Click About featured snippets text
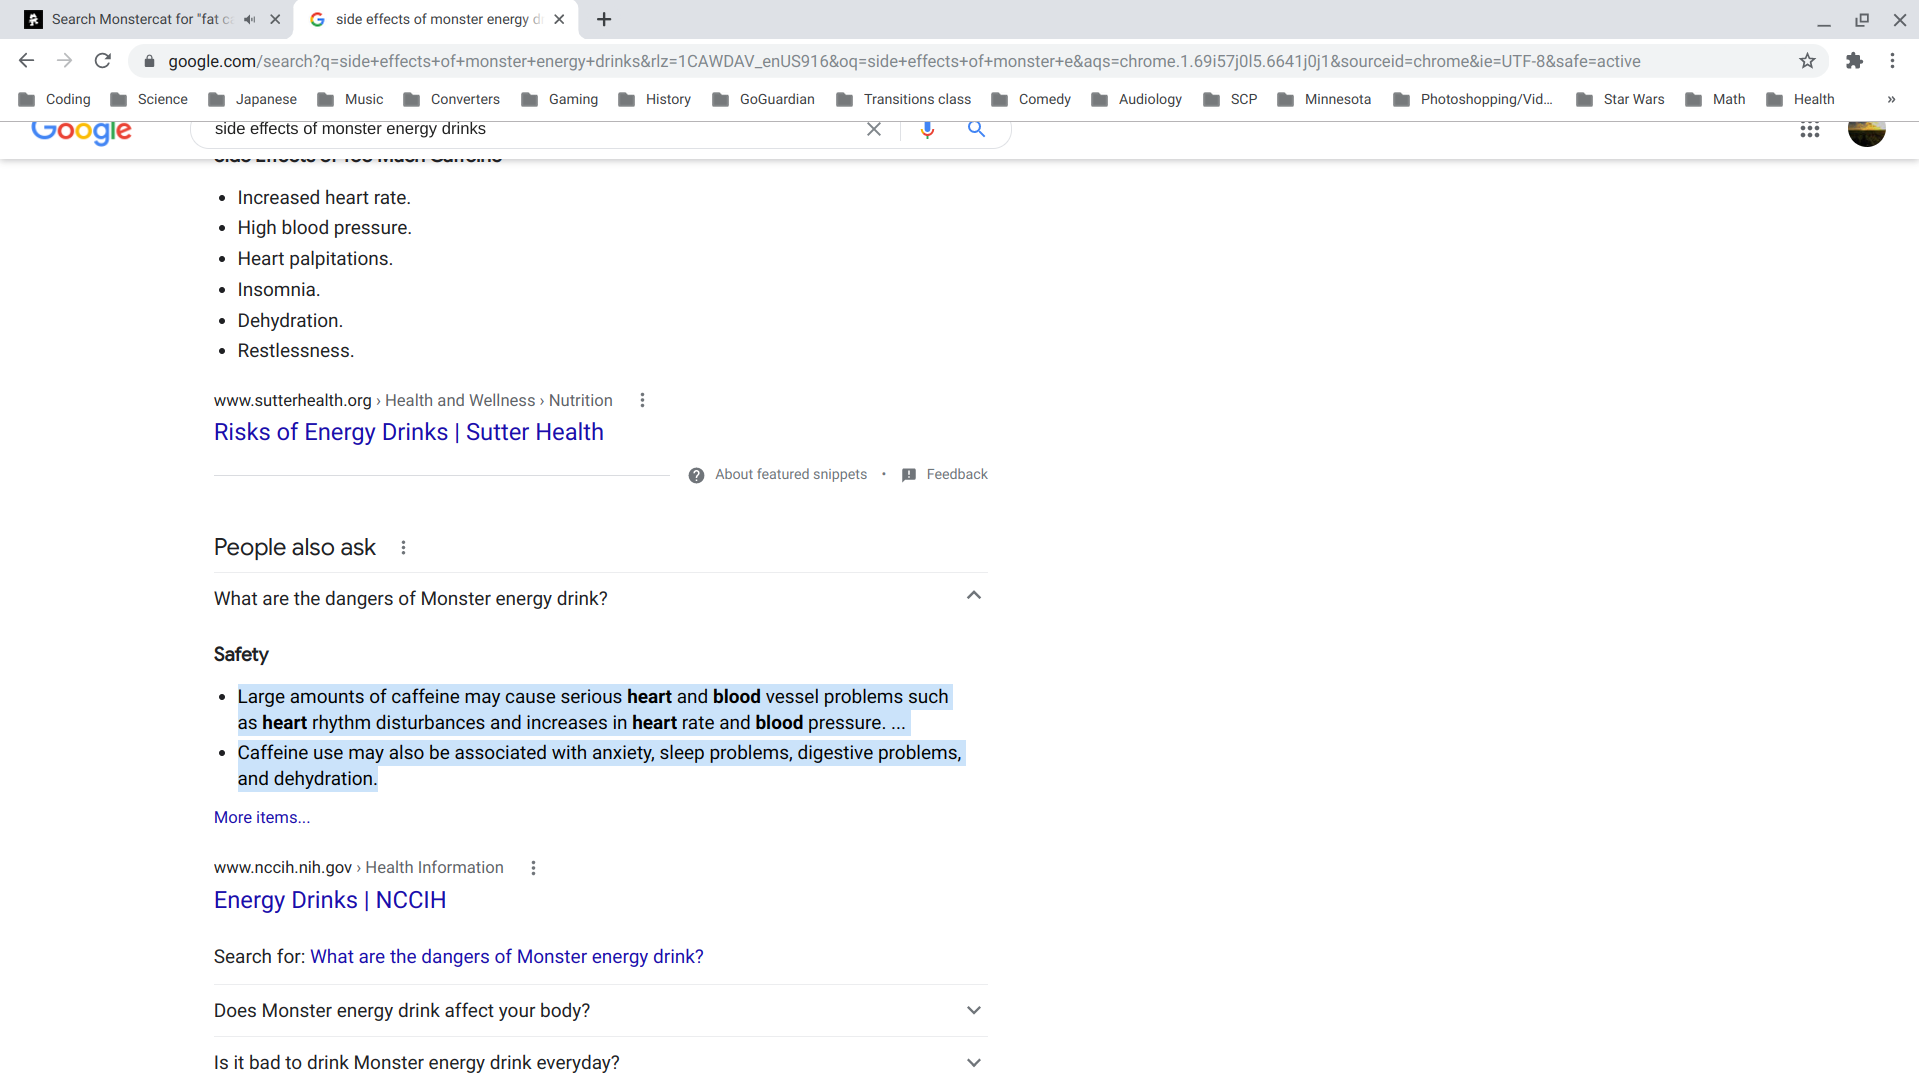This screenshot has width=1919, height=1080. [791, 475]
